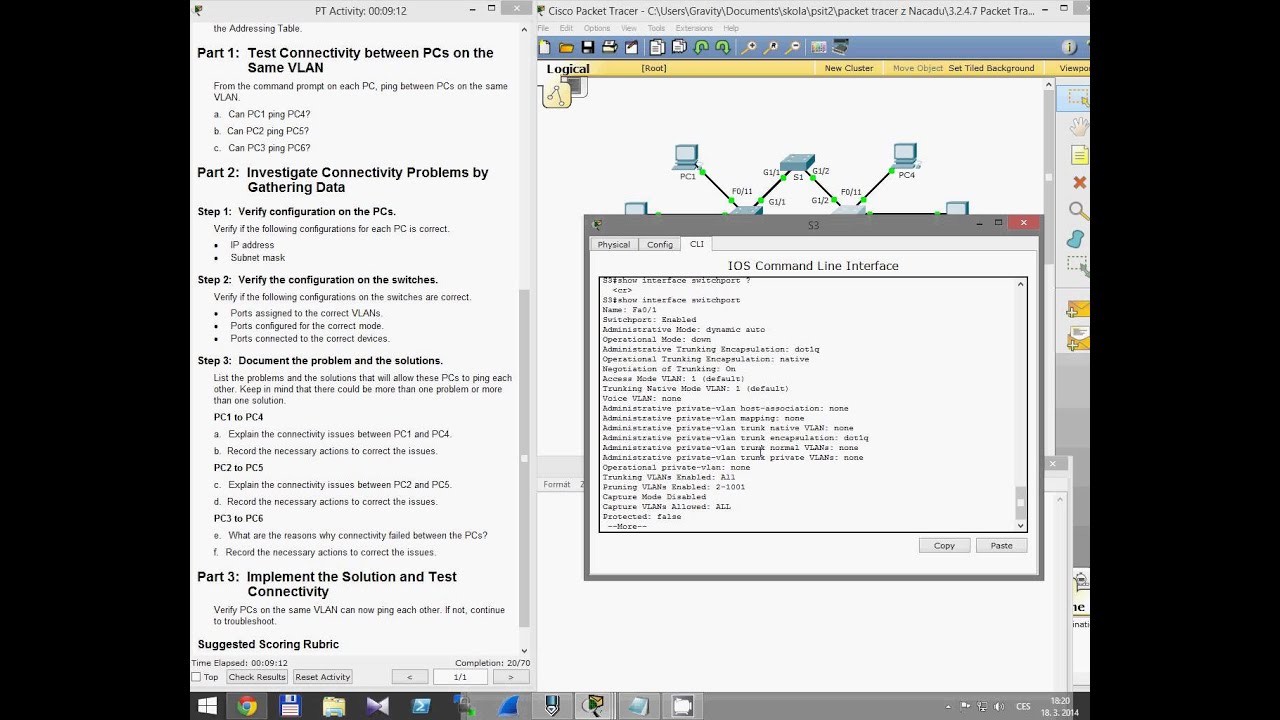Zoom in on the workspace
This screenshot has width=1280, height=720.
coord(748,47)
